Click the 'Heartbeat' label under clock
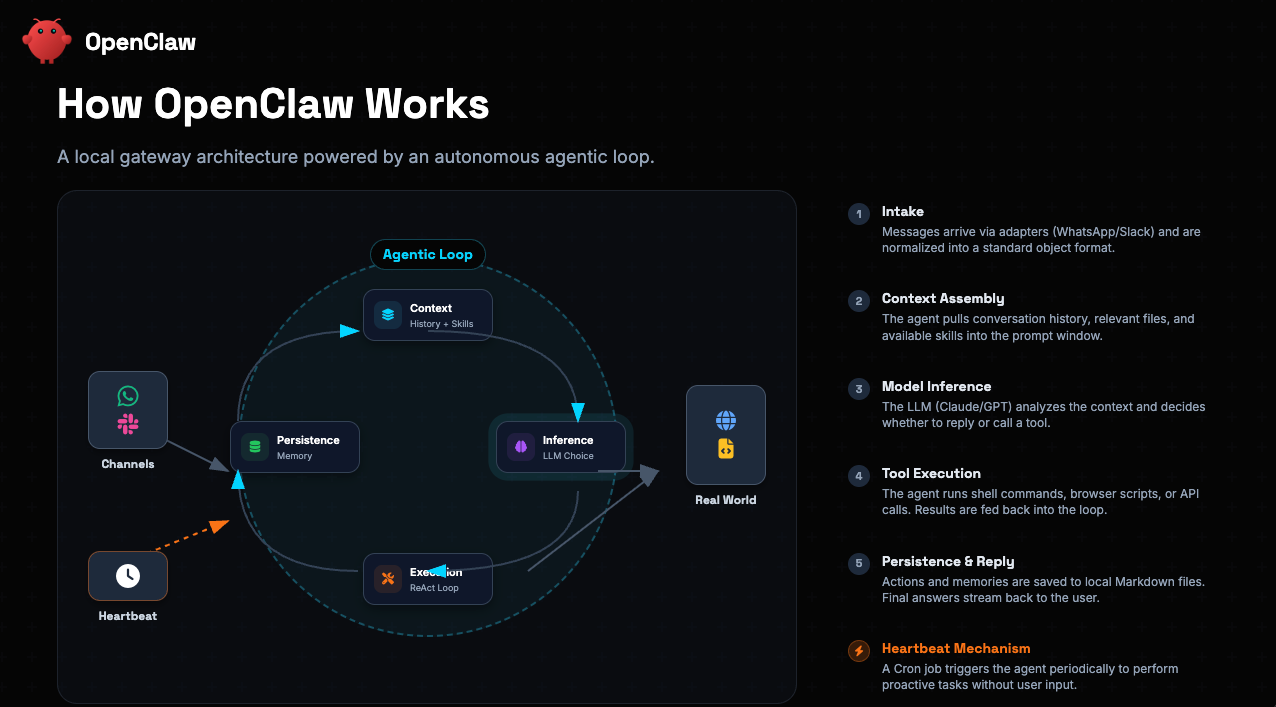This screenshot has width=1276, height=707. pos(128,616)
